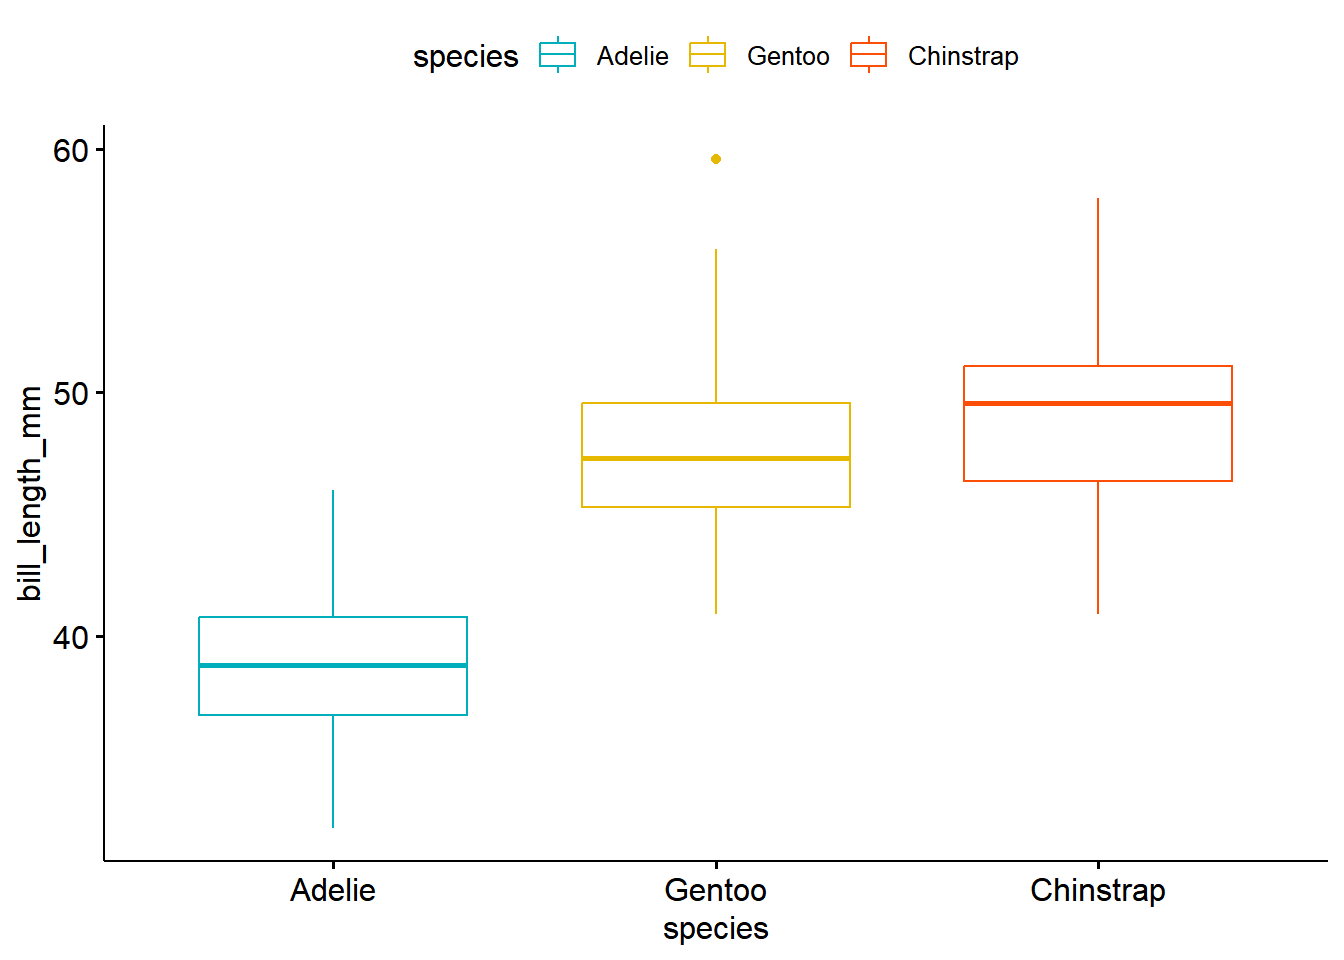
Task: Click the "species" x-axis title below plot
Action: [716, 929]
